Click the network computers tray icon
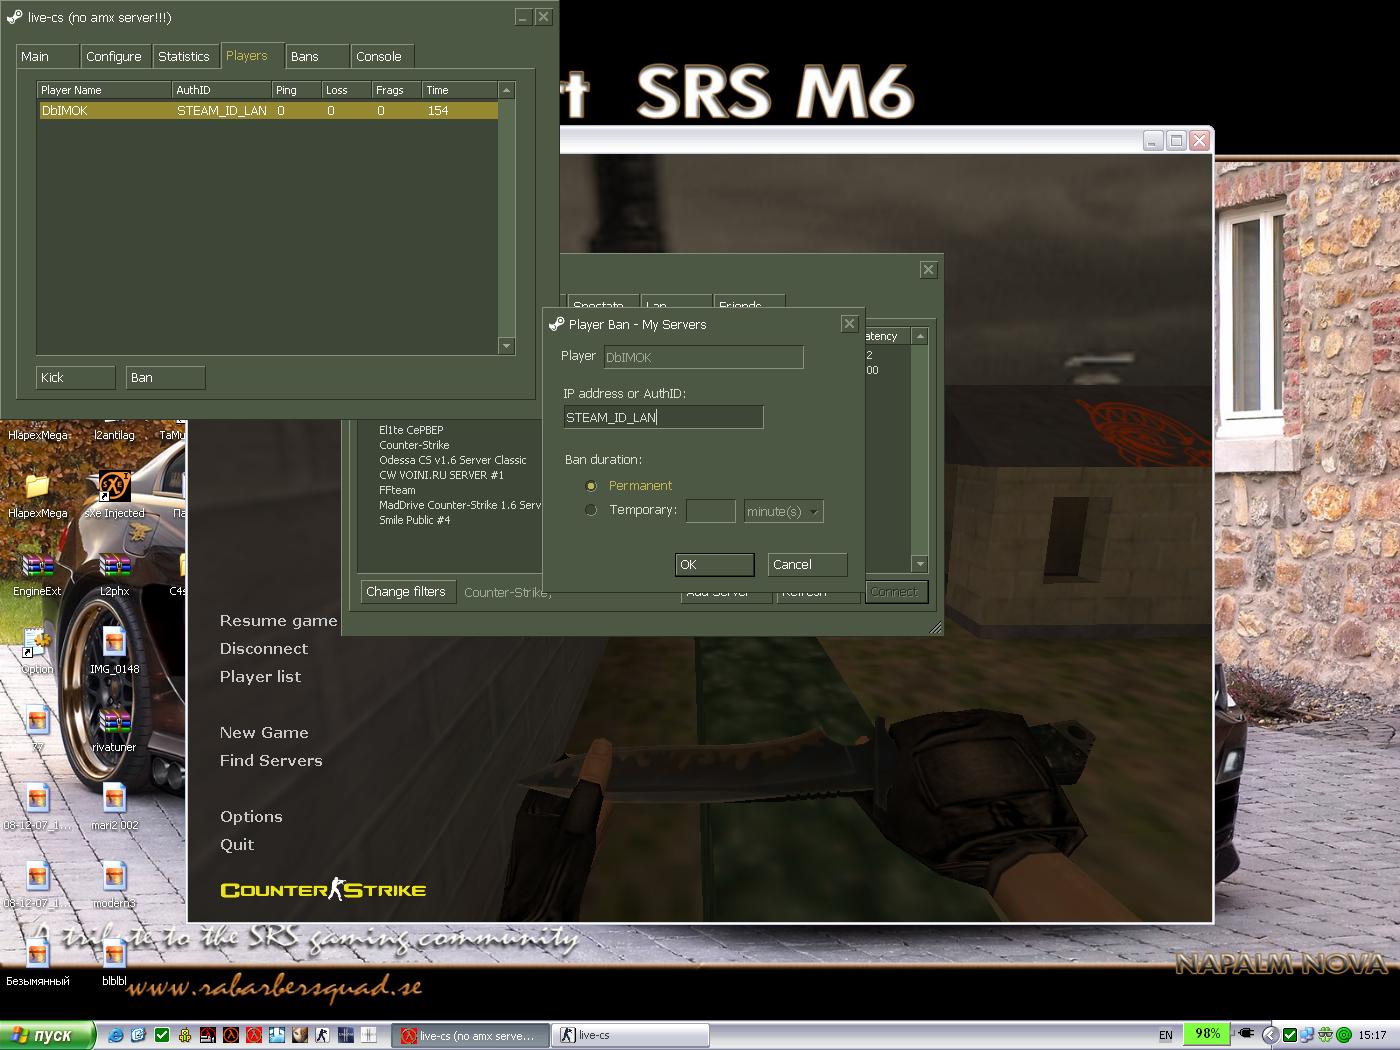Screen dimensions: 1400x1050 pos(1308,1035)
